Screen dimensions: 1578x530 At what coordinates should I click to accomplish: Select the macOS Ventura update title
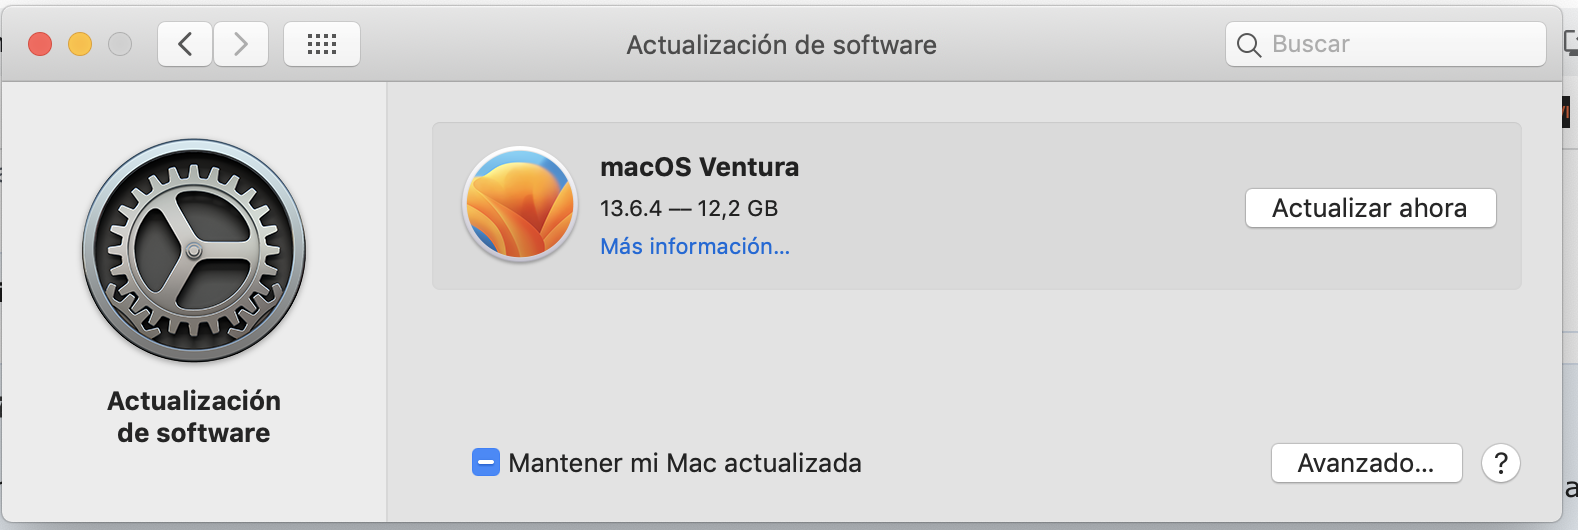pos(700,167)
